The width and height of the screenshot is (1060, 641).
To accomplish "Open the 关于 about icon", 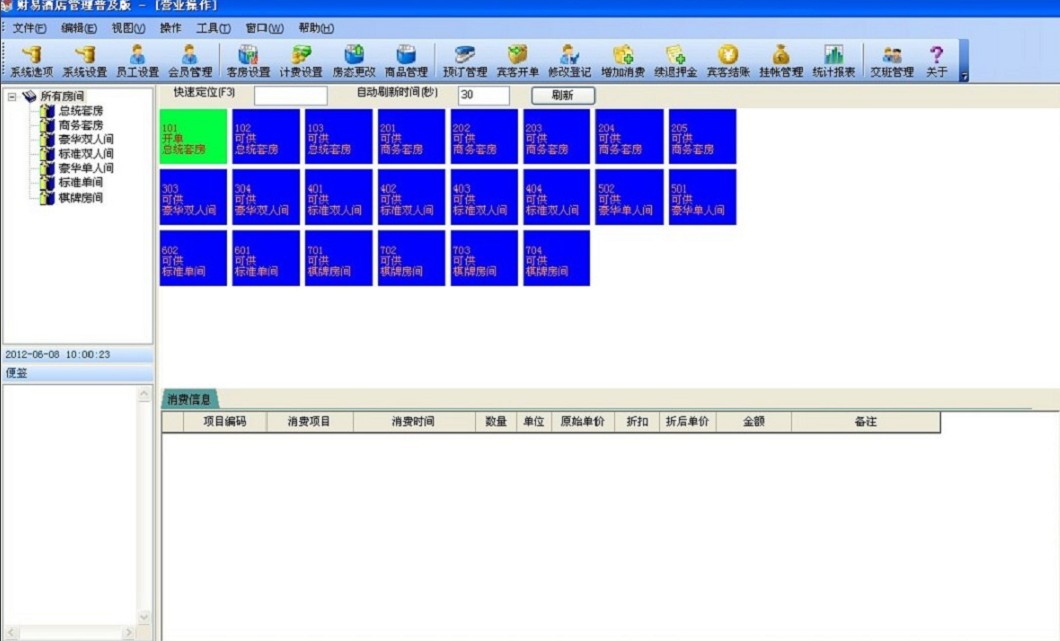I will pos(936,61).
